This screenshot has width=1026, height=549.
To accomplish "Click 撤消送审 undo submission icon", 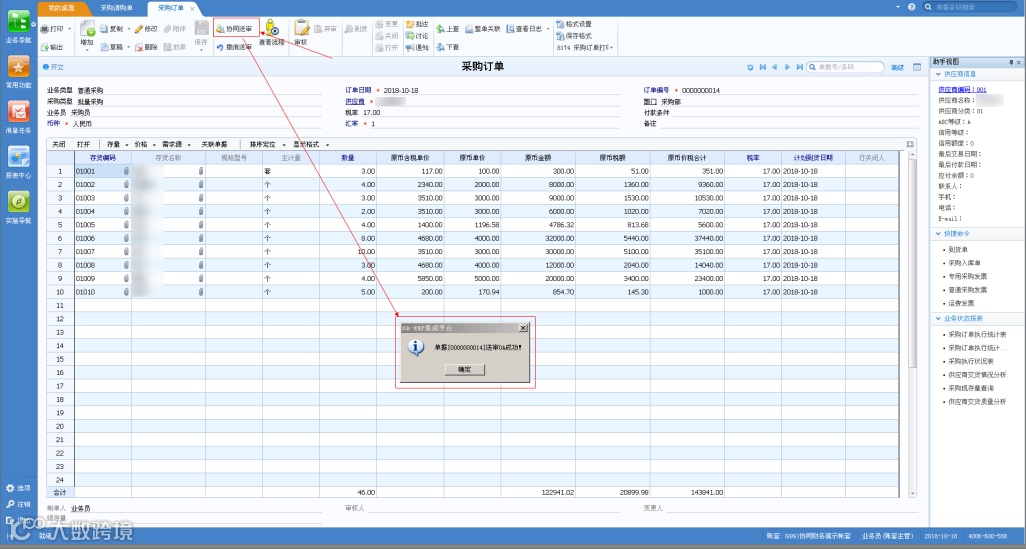I will [220, 47].
